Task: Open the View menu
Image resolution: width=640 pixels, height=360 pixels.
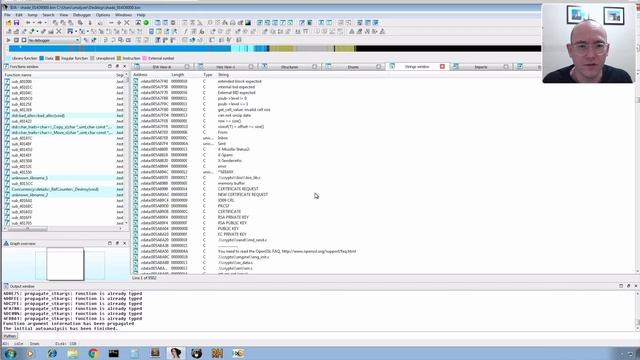Action: (64, 15)
